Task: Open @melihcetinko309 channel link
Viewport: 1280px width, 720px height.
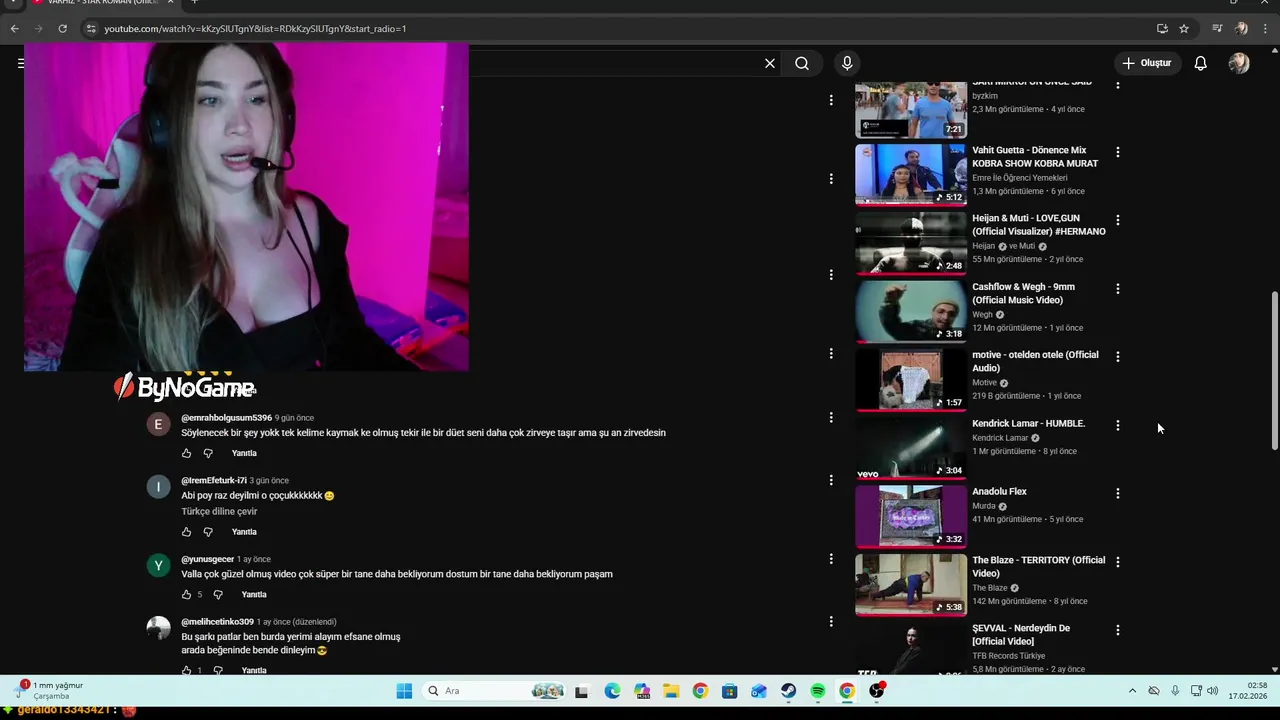Action: [217, 622]
